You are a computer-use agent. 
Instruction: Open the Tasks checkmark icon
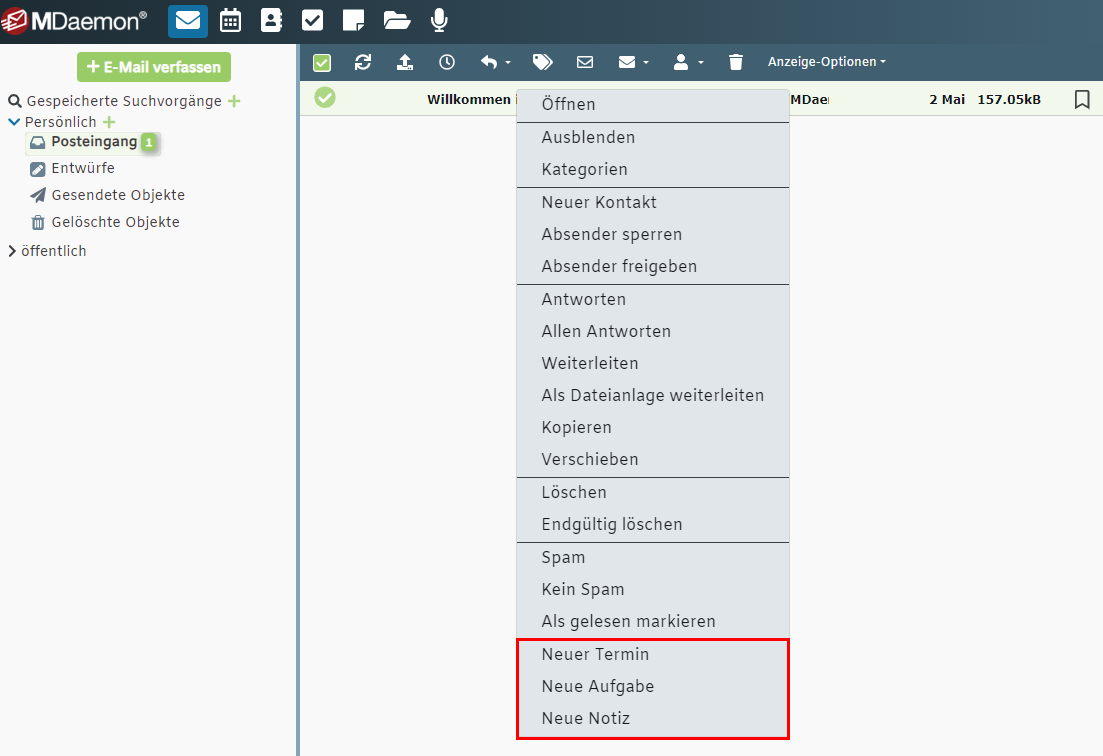pos(312,20)
